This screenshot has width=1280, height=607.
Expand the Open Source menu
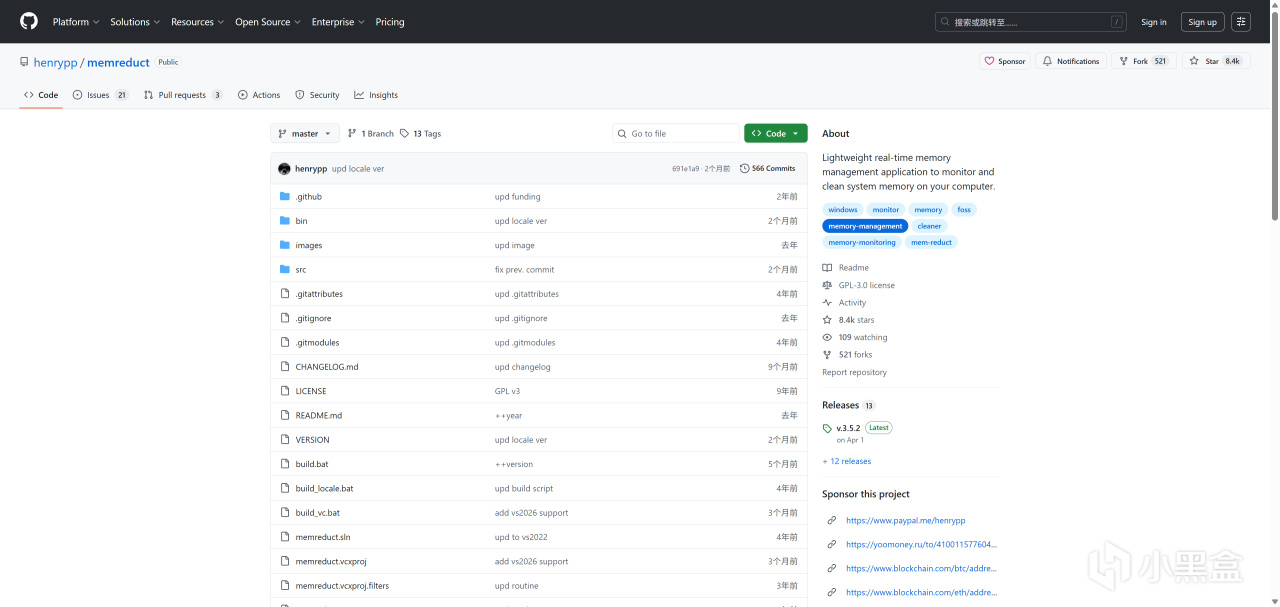268,22
